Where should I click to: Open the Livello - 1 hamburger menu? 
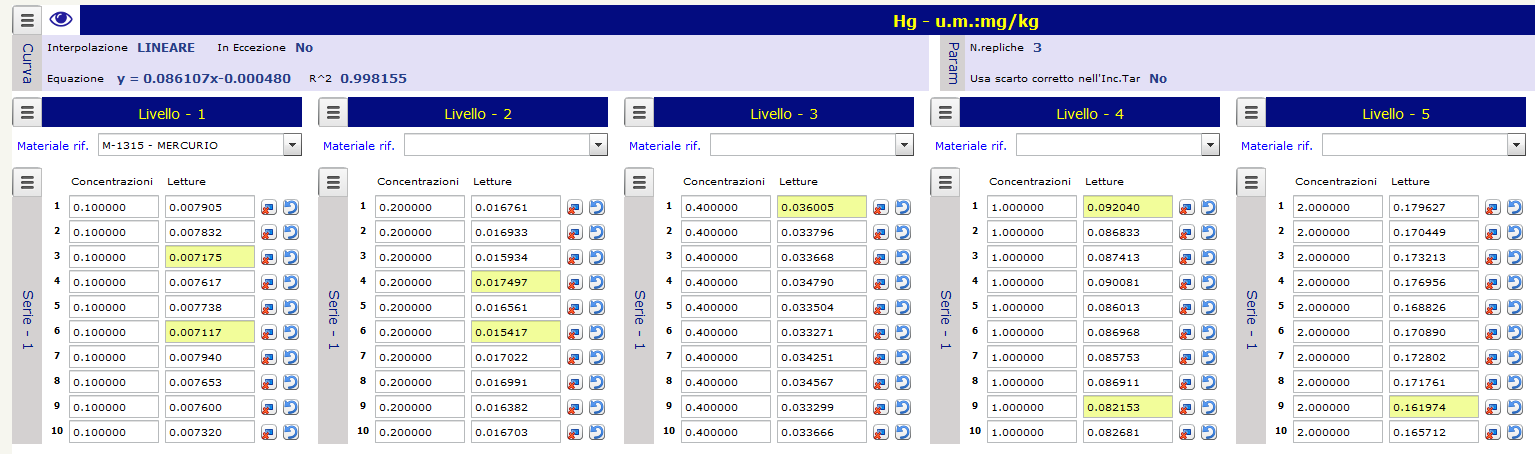[x=28, y=113]
